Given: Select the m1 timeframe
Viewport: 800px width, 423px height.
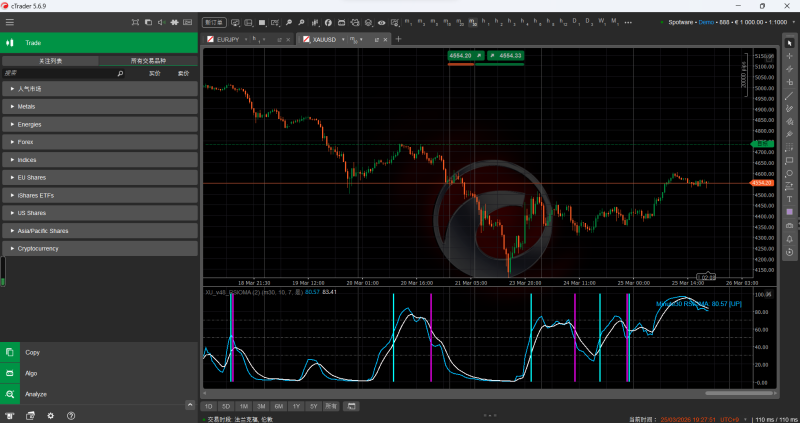Looking at the screenshot, I should [x=408, y=22].
